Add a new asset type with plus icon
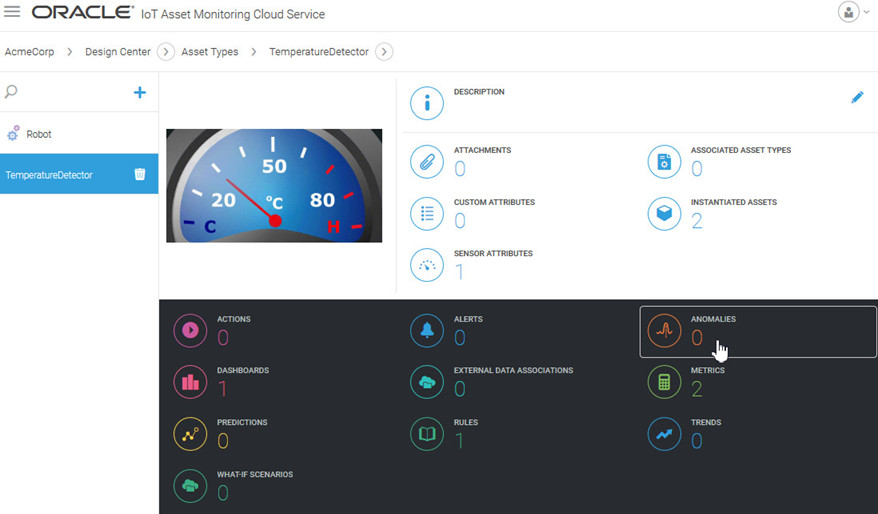878x514 pixels. click(x=139, y=92)
